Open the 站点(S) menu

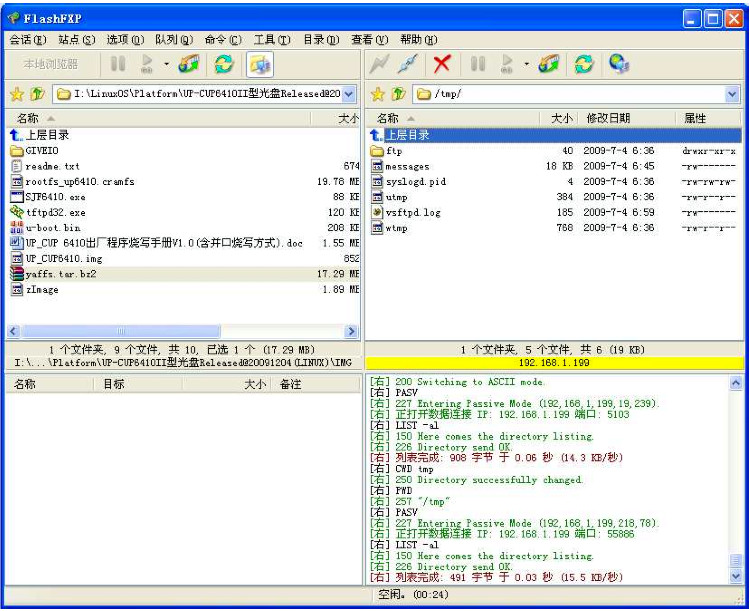[x=76, y=40]
